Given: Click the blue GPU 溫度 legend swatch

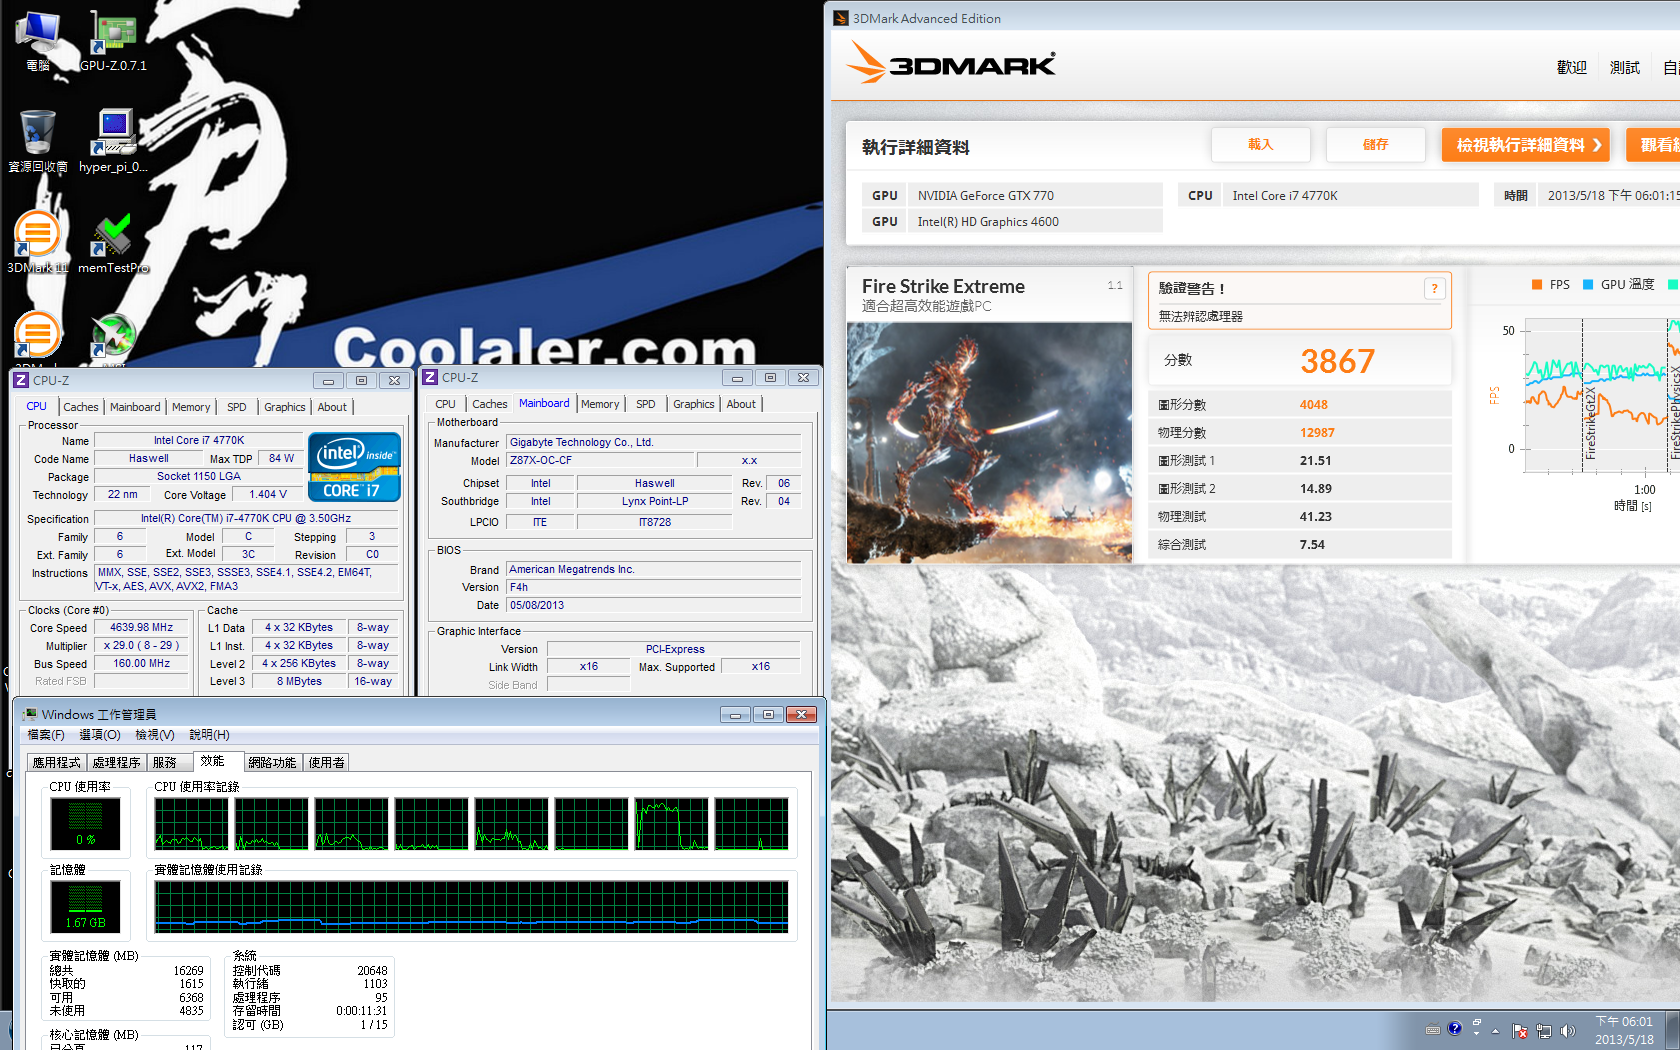Looking at the screenshot, I should [x=1588, y=285].
